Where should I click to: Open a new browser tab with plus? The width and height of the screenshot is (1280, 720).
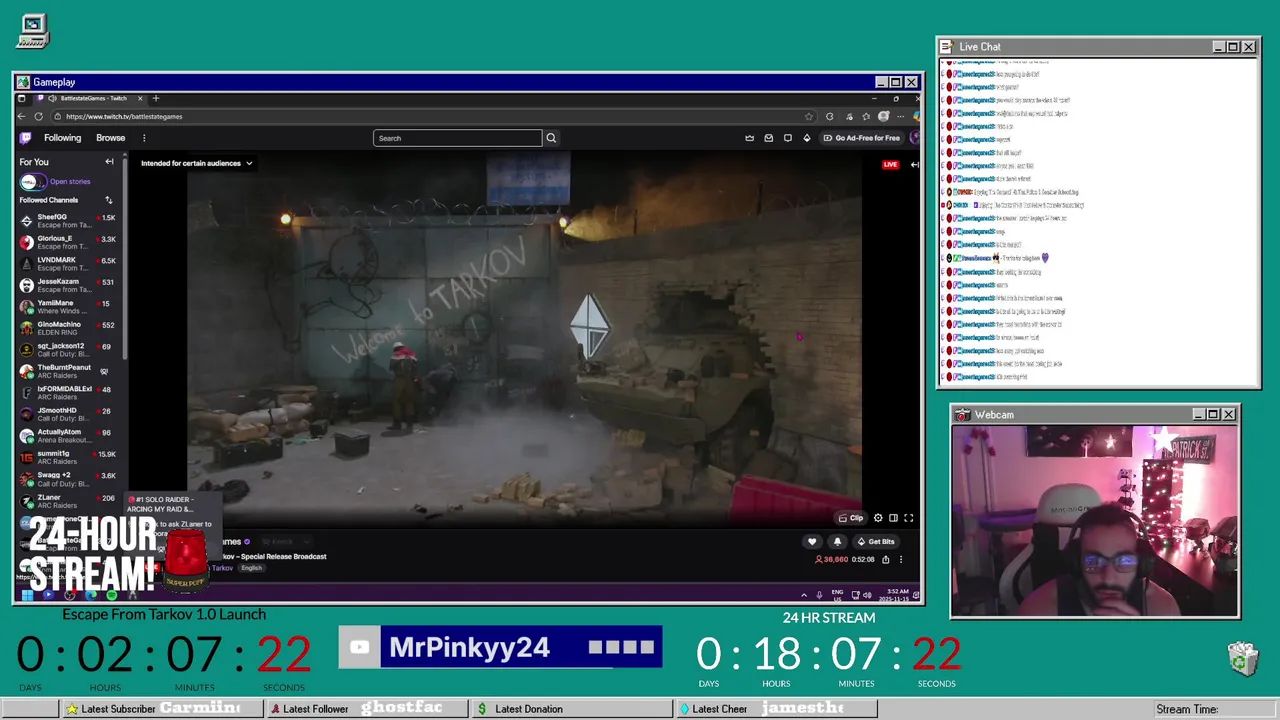(156, 98)
